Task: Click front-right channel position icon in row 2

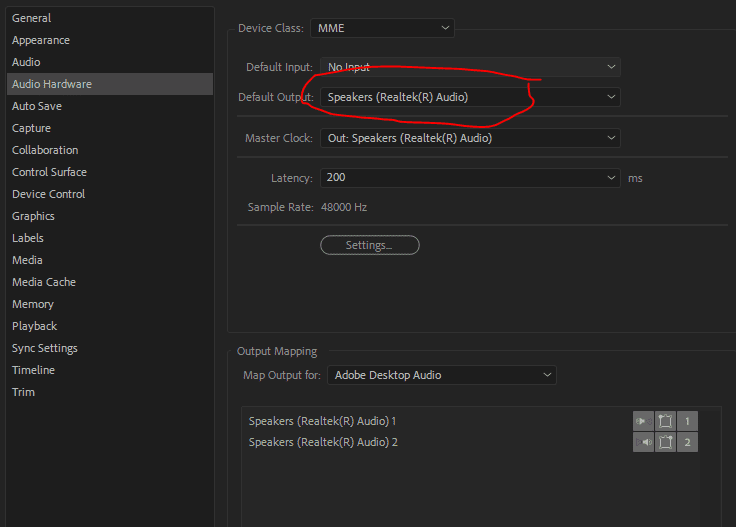Action: (665, 442)
